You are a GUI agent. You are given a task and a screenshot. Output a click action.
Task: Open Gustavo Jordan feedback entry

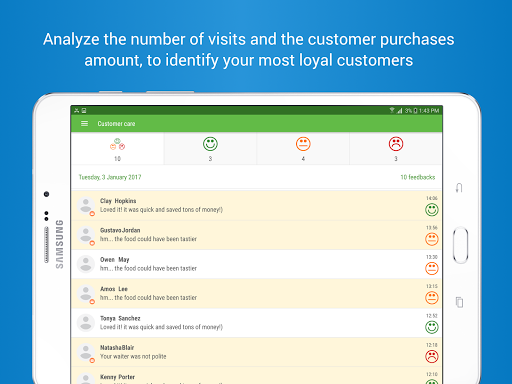click(x=257, y=235)
